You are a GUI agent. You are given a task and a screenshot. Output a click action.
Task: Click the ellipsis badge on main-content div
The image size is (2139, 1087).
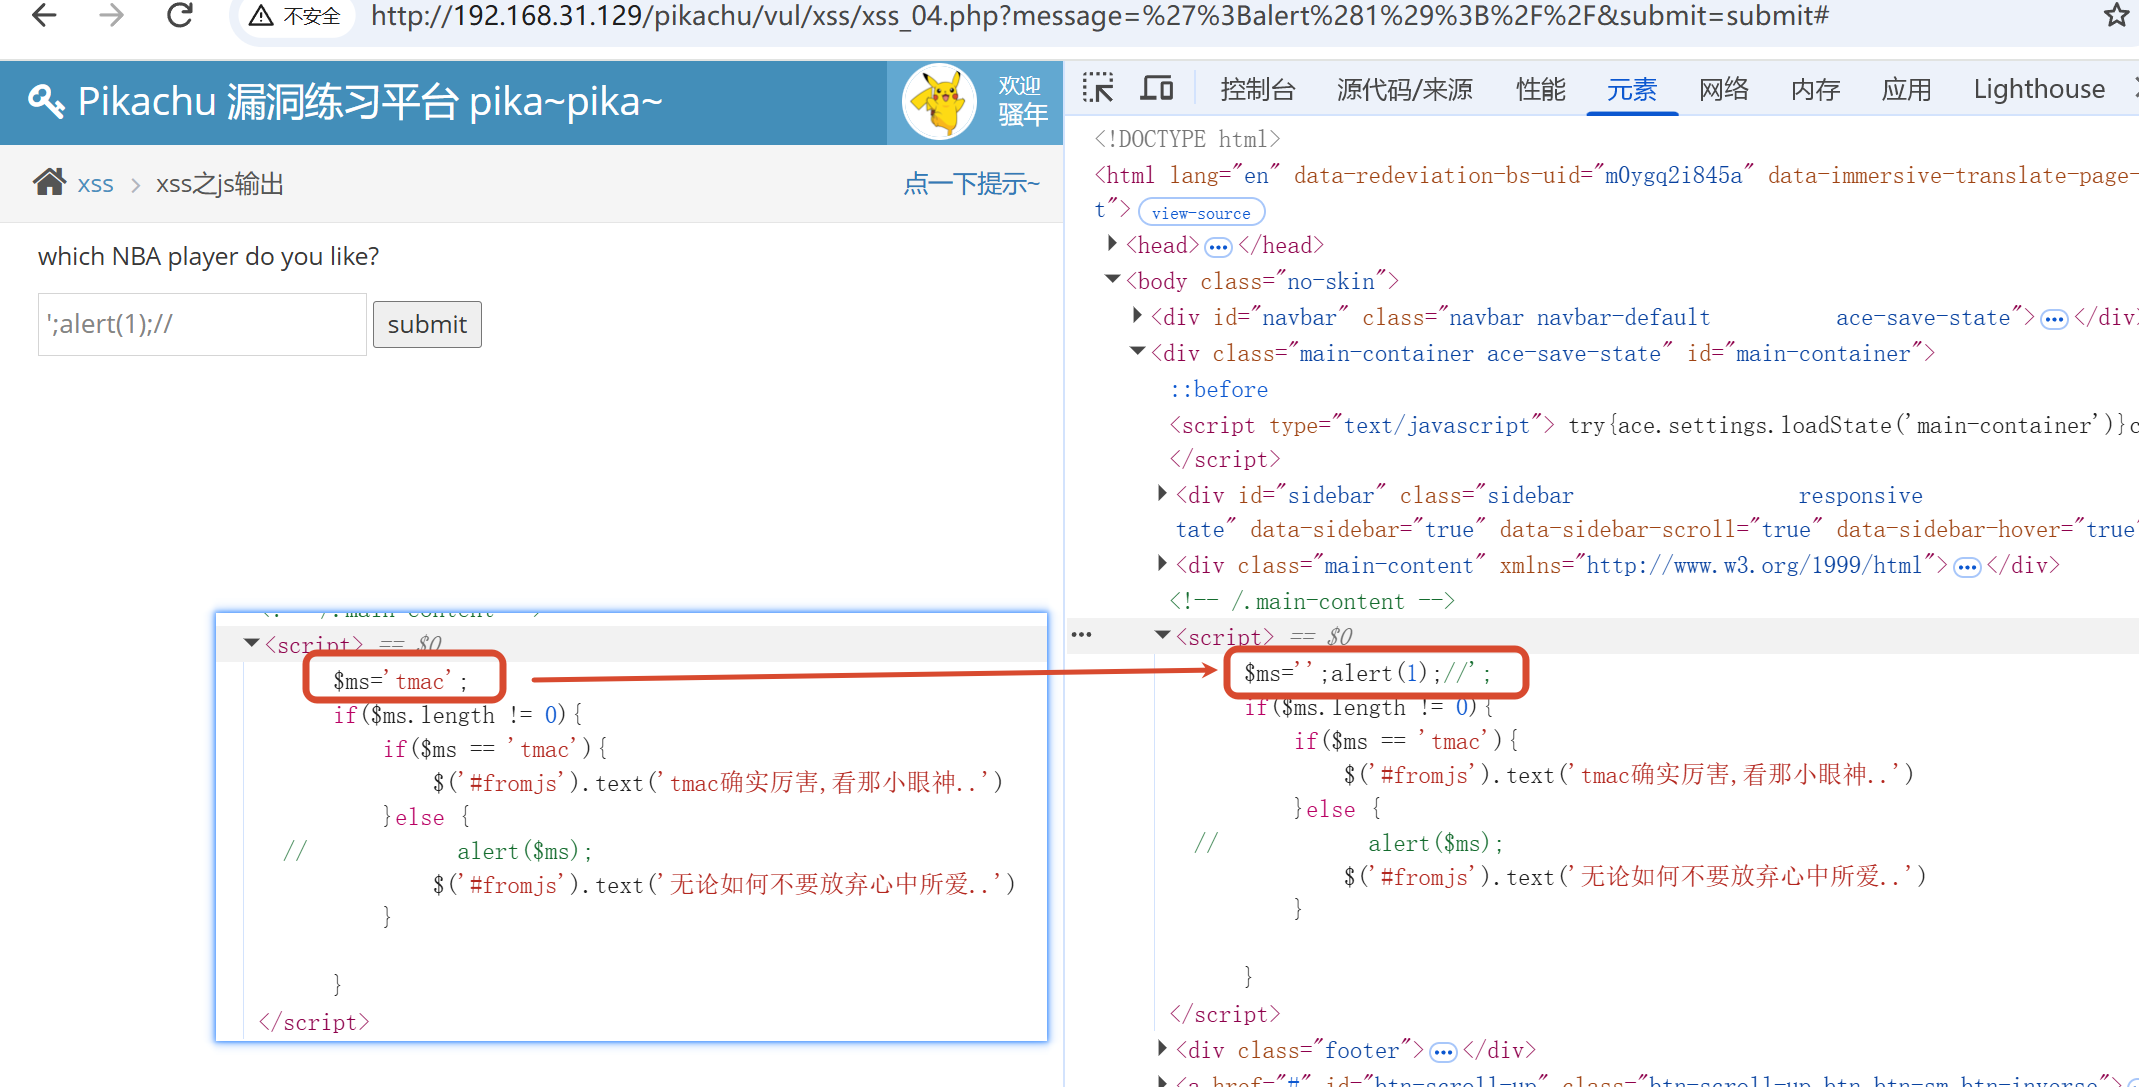(x=1967, y=567)
